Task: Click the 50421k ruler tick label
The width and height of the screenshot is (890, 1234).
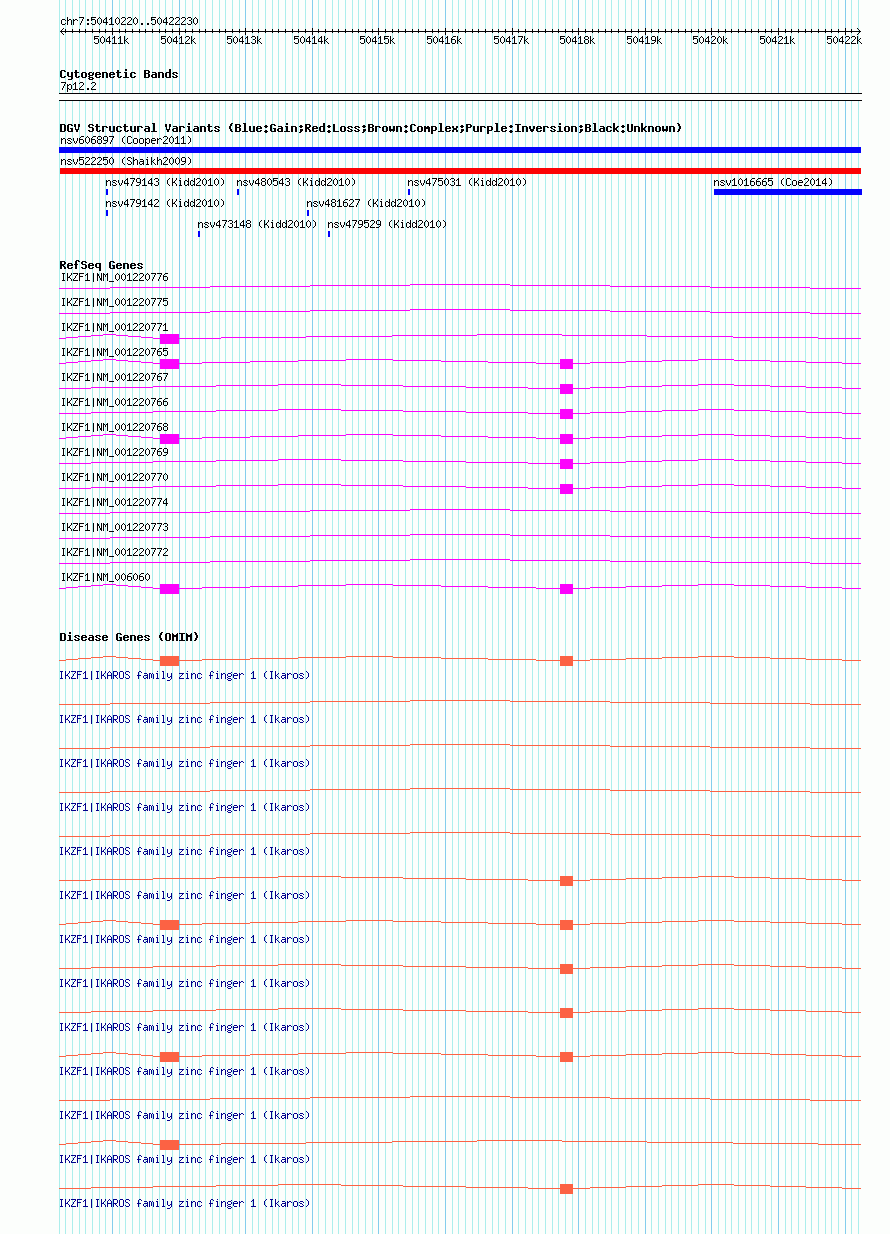Action: pyautogui.click(x=776, y=41)
